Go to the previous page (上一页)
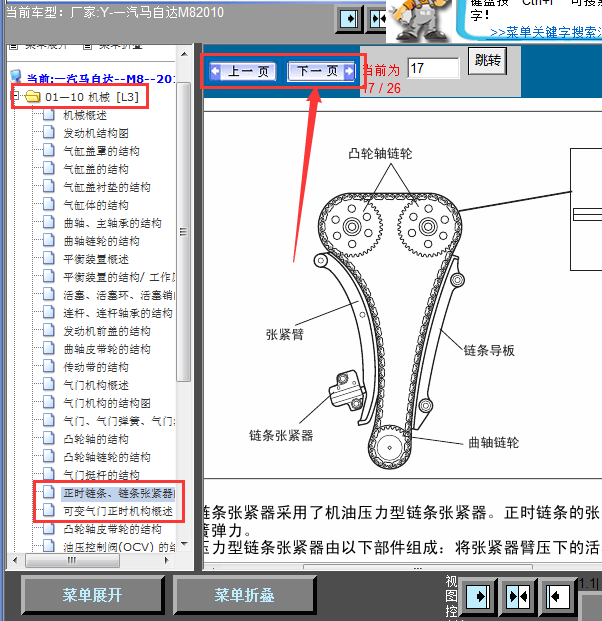Screen dimensions: 602x621 (x=242, y=71)
